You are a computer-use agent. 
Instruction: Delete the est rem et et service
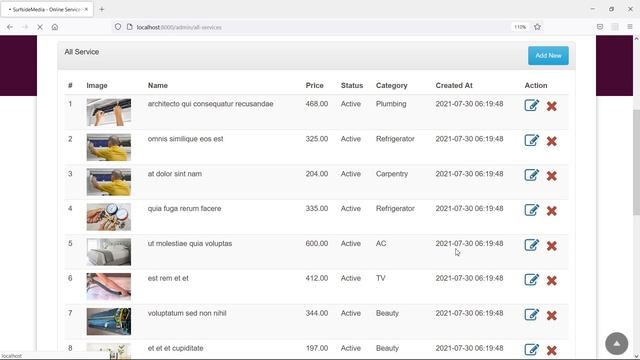pos(551,281)
